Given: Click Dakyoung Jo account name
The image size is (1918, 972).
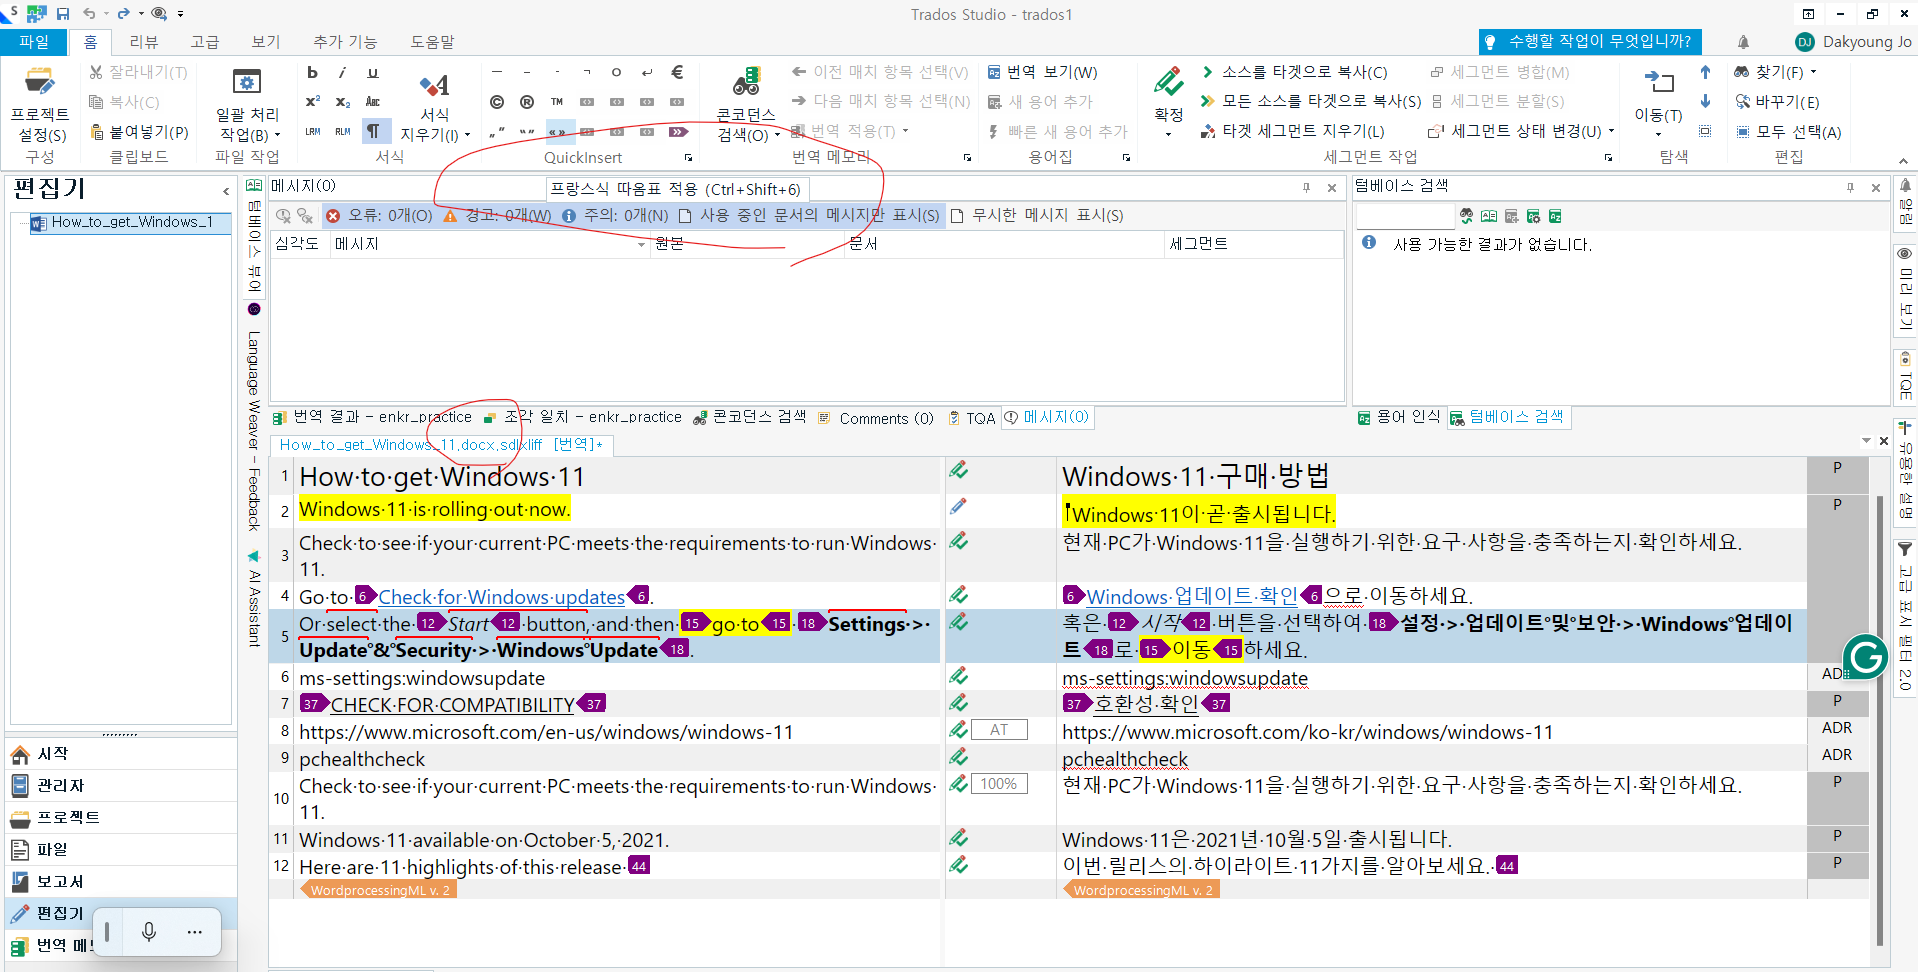Looking at the screenshot, I should (x=1866, y=41).
